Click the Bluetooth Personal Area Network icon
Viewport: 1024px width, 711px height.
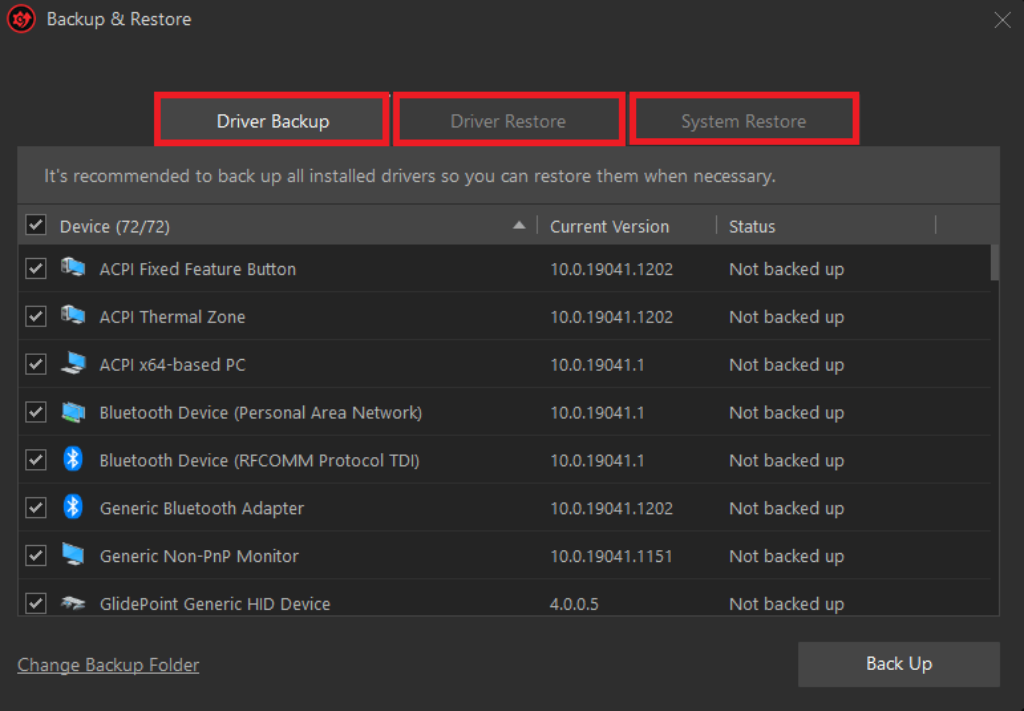73,412
